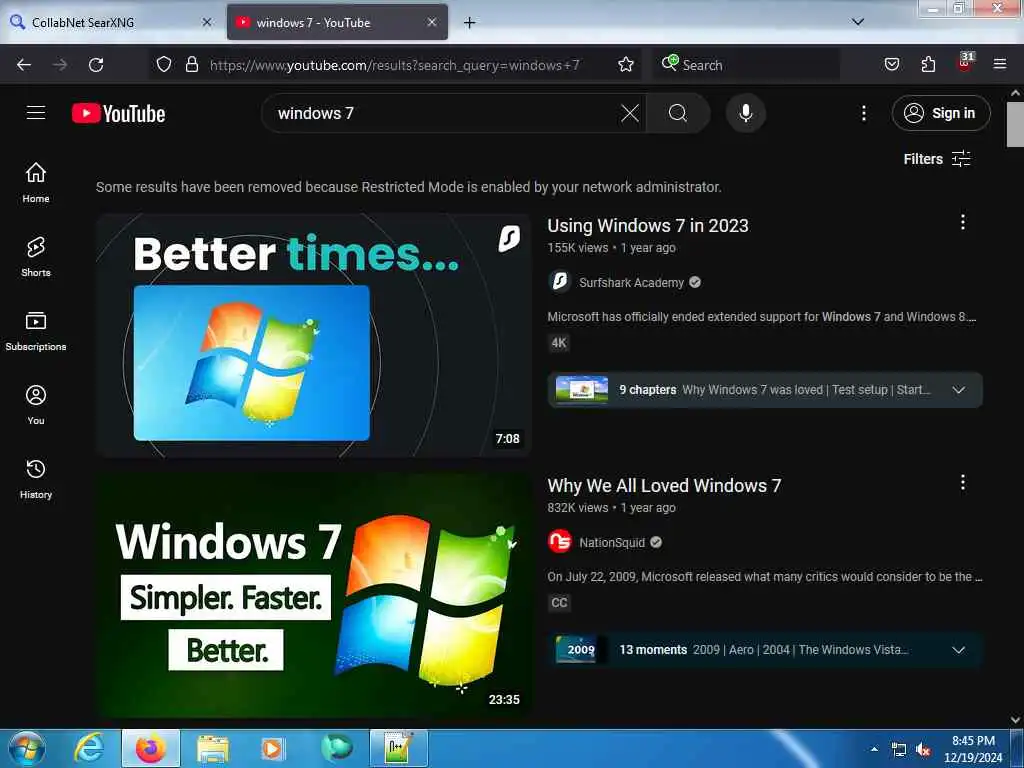
Task: Open the 'Windows 7 Simpler. Faster. Better.' thumbnail
Action: 313,596
